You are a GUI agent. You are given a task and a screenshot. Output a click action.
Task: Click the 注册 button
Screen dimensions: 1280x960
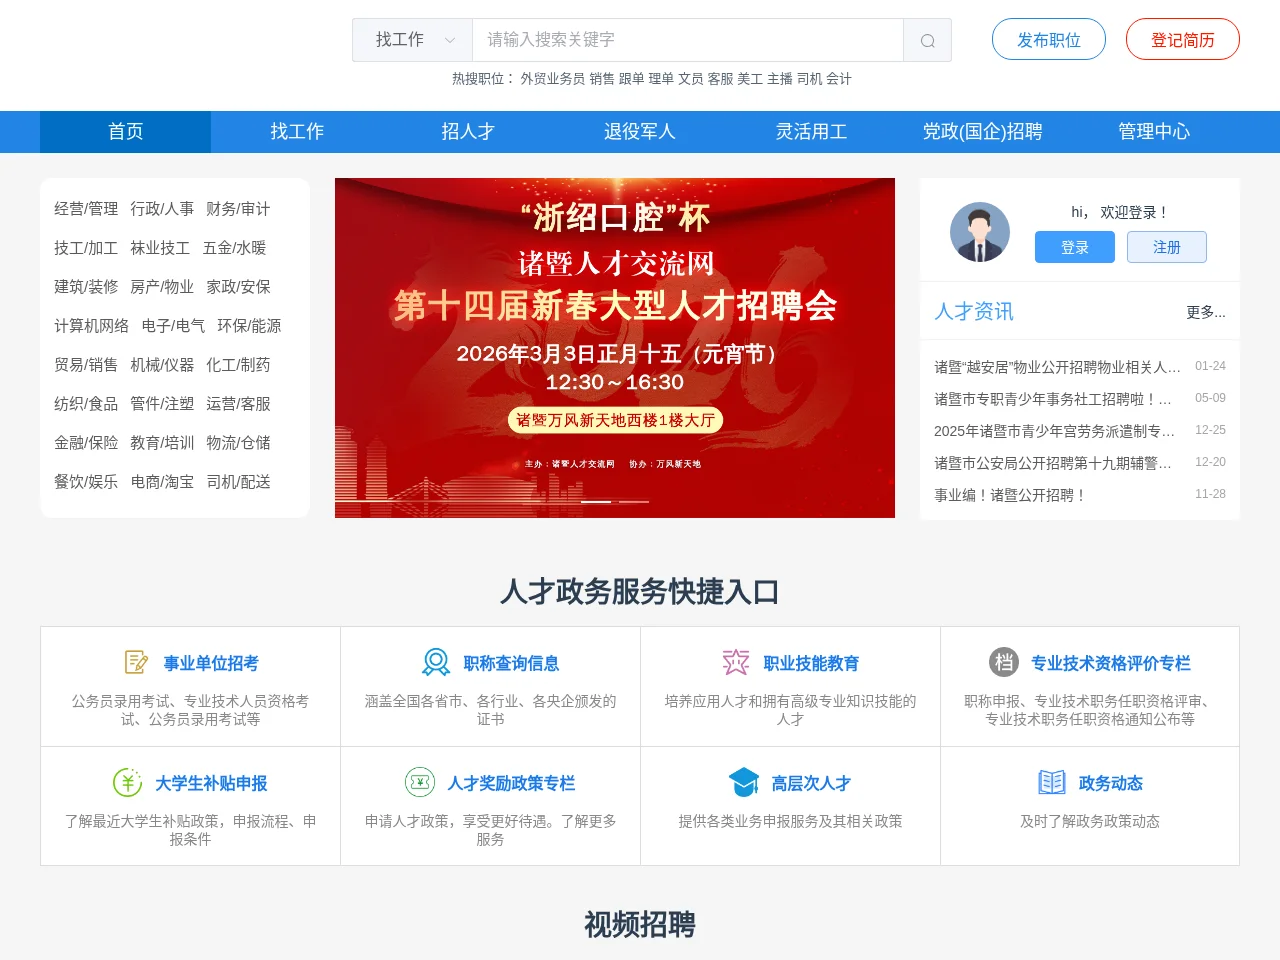(x=1167, y=247)
